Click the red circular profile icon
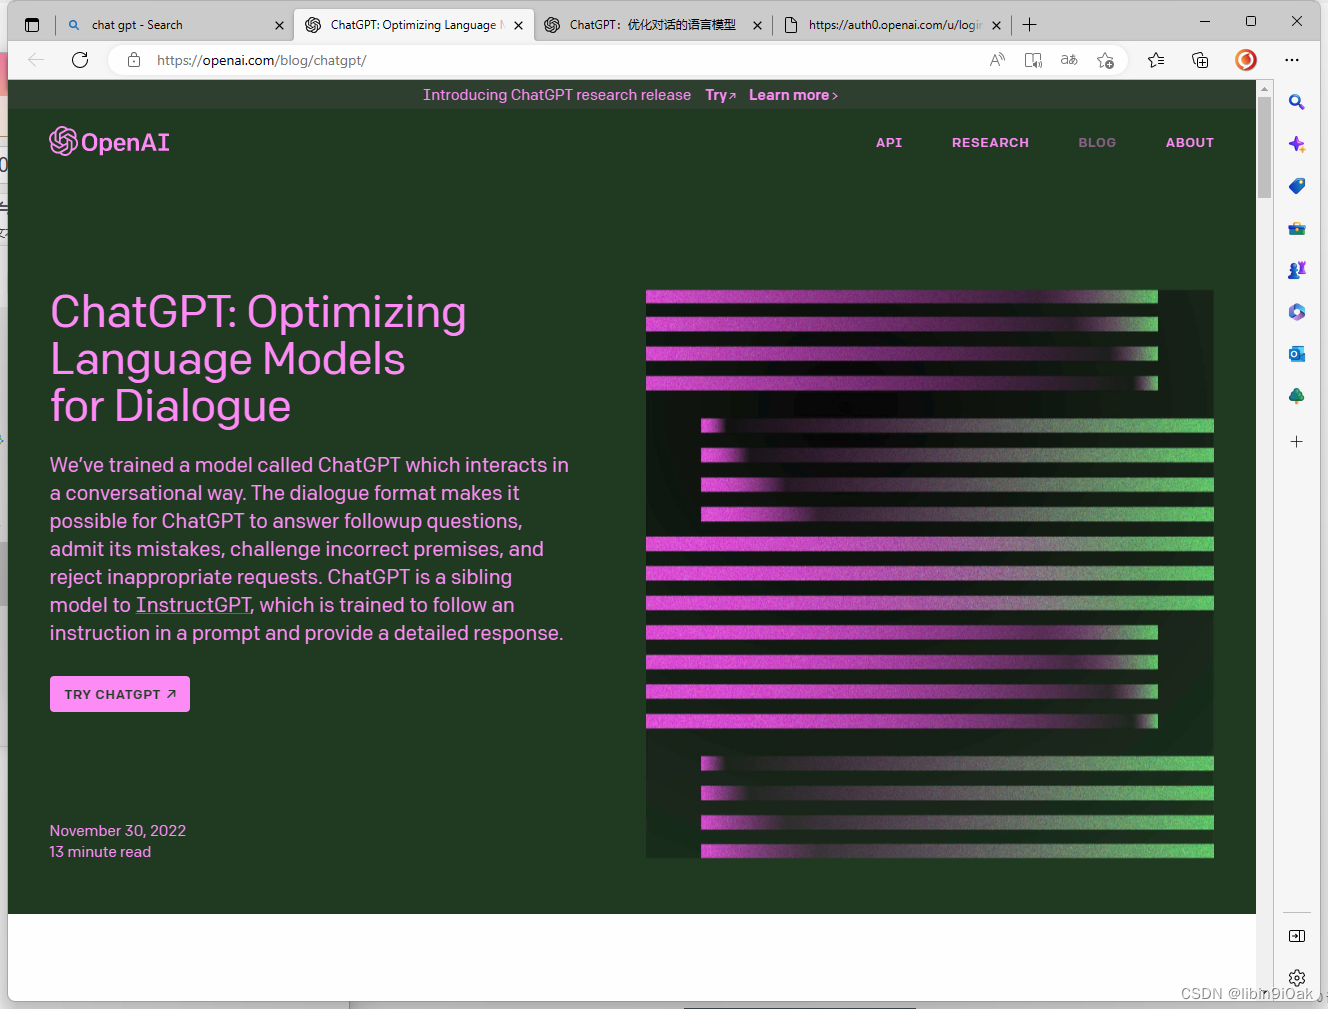 coord(1245,60)
